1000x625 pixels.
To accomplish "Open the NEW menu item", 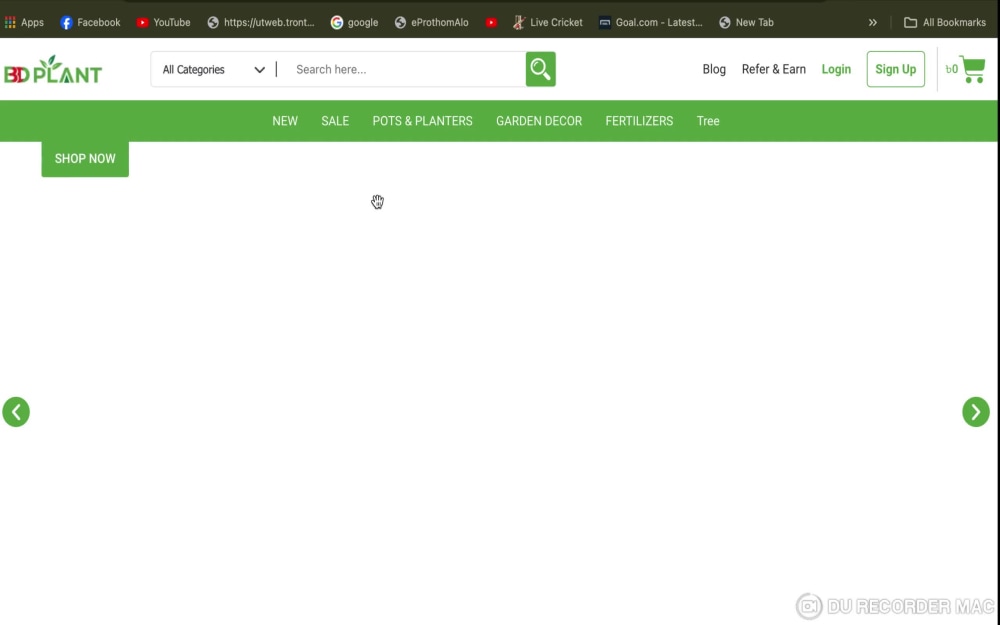I will tap(285, 121).
